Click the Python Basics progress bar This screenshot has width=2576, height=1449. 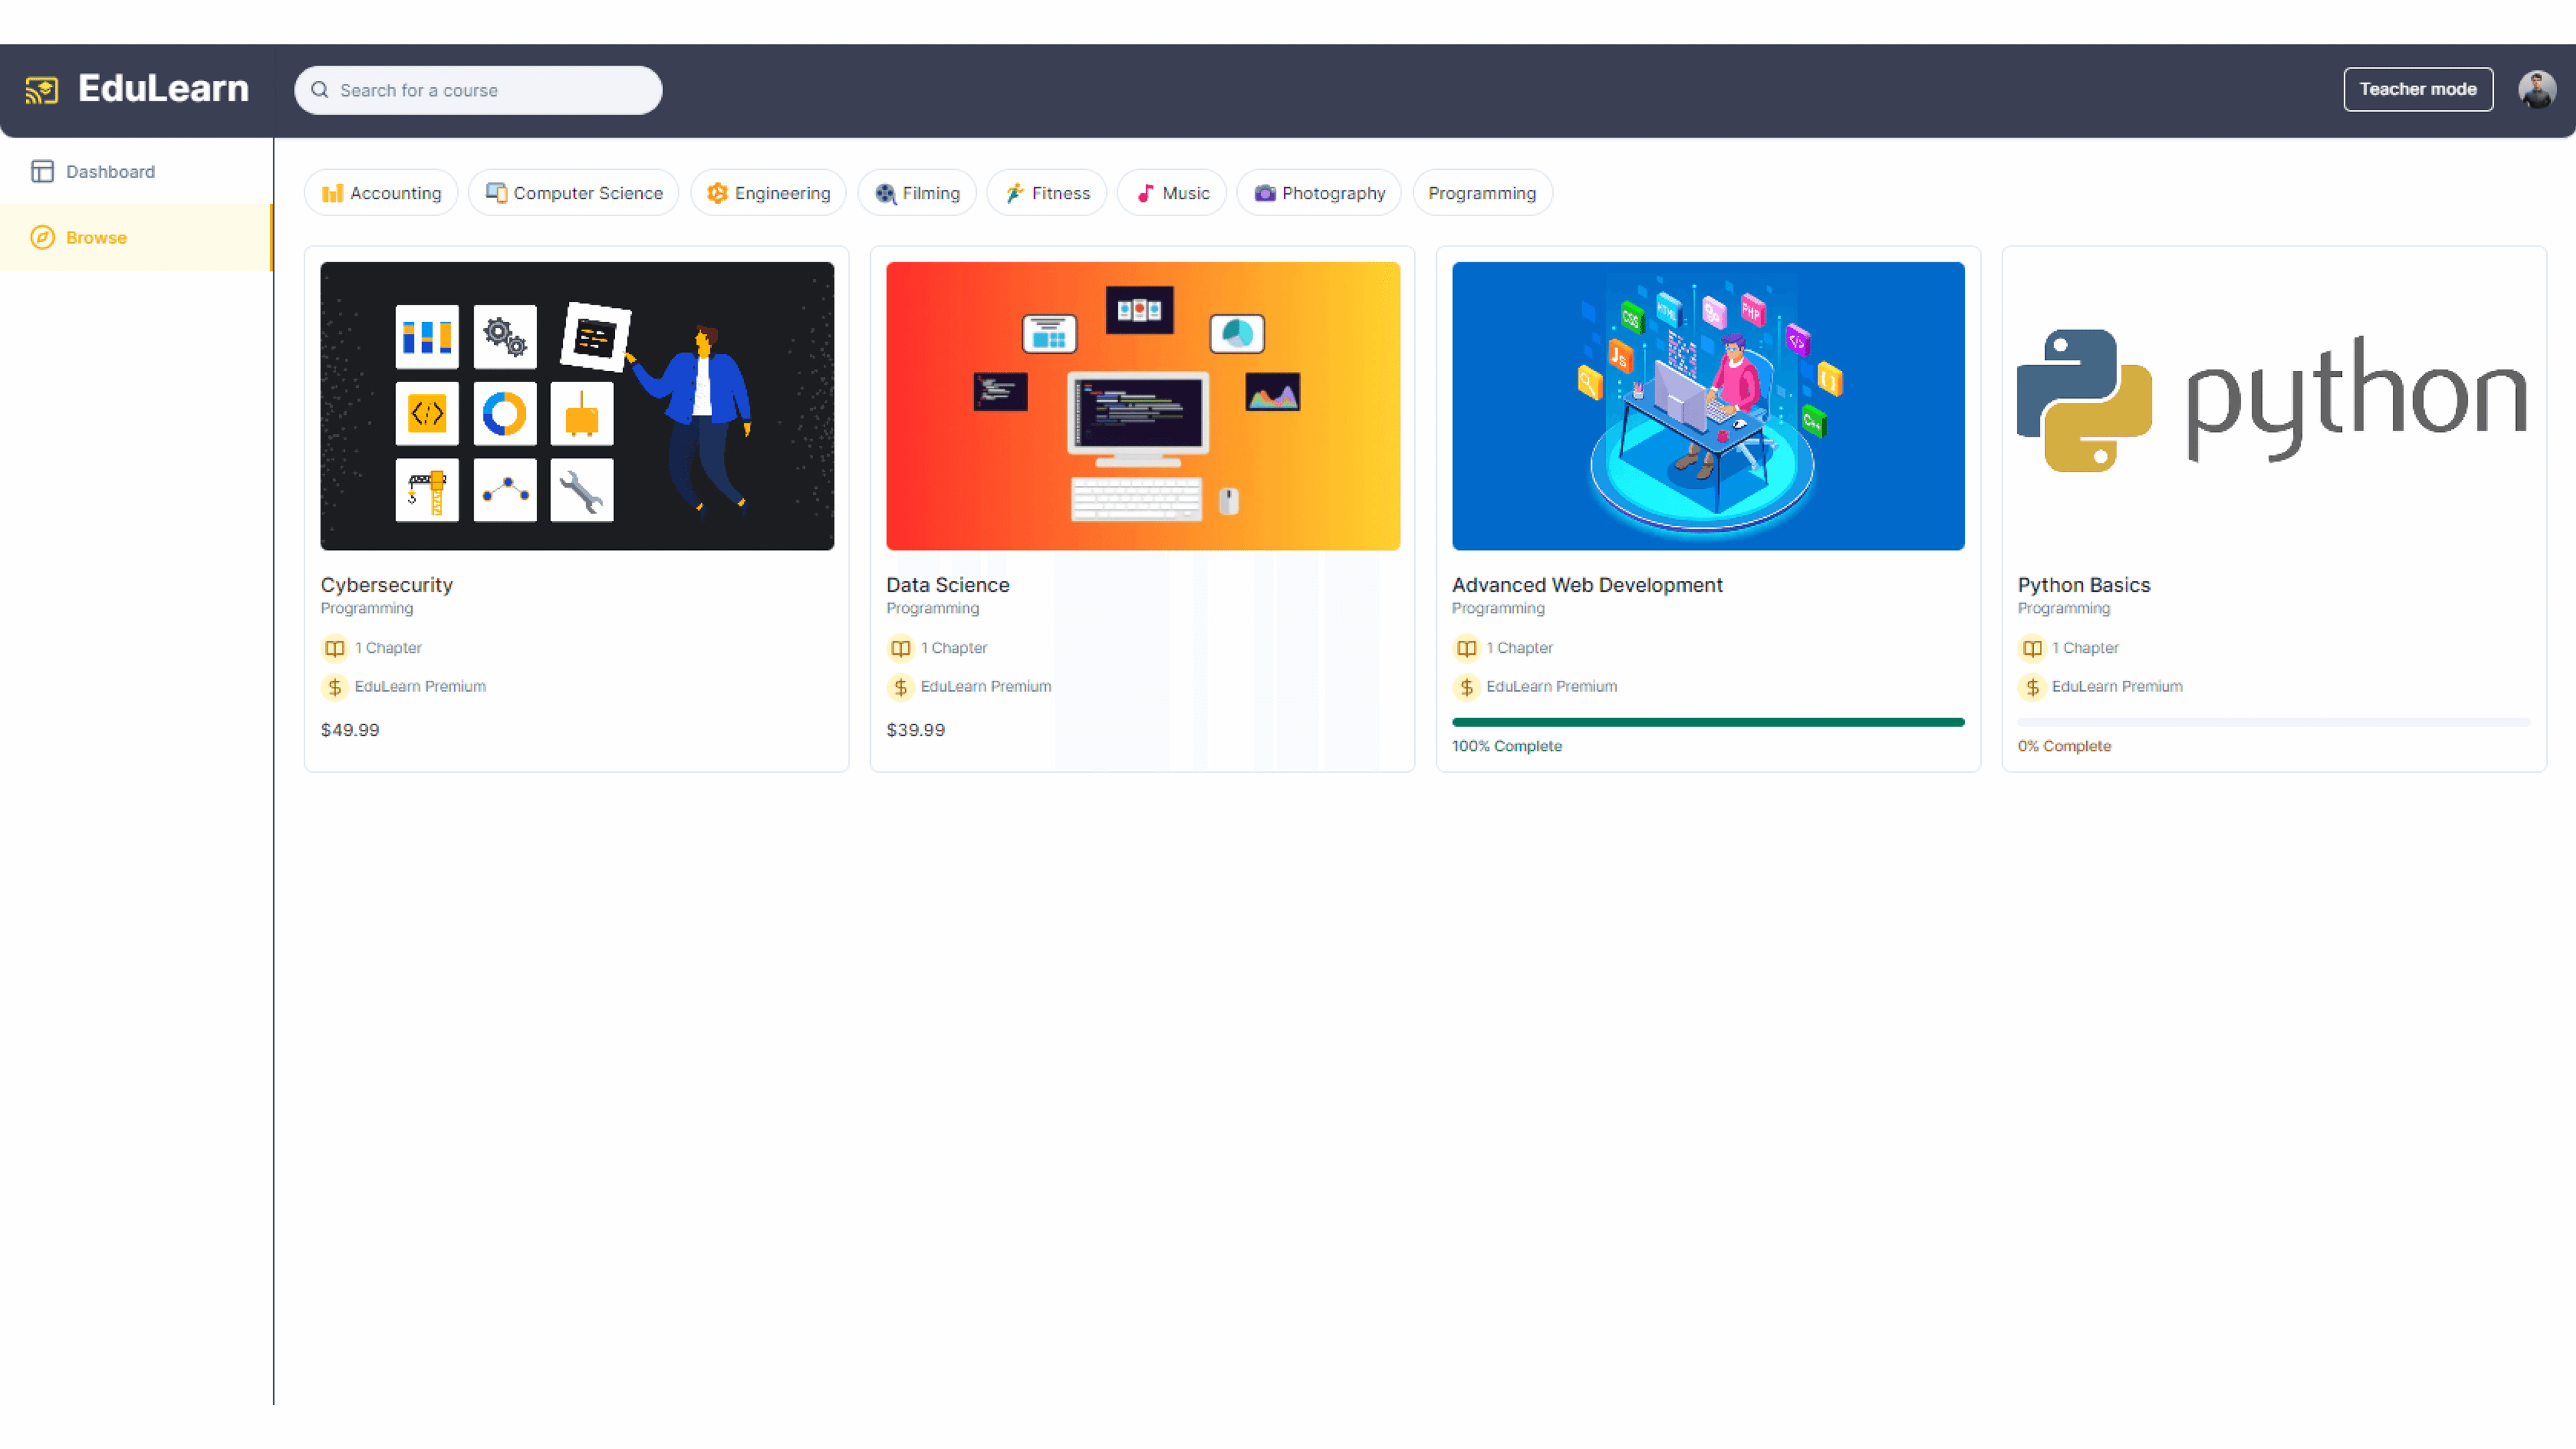click(2273, 722)
